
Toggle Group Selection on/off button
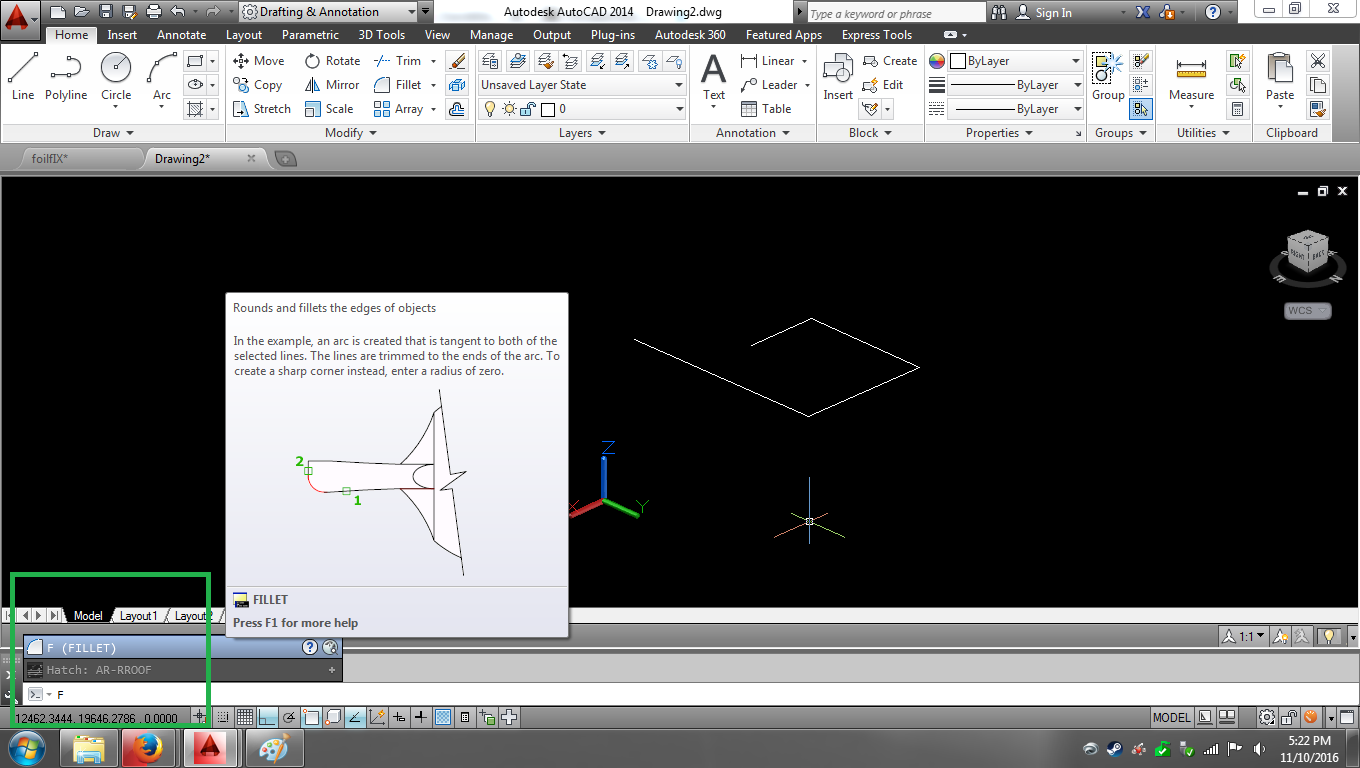(1141, 109)
